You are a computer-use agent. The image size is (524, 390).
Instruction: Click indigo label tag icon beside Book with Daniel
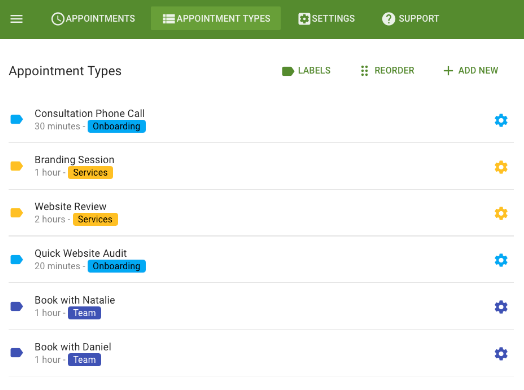click(x=16, y=353)
